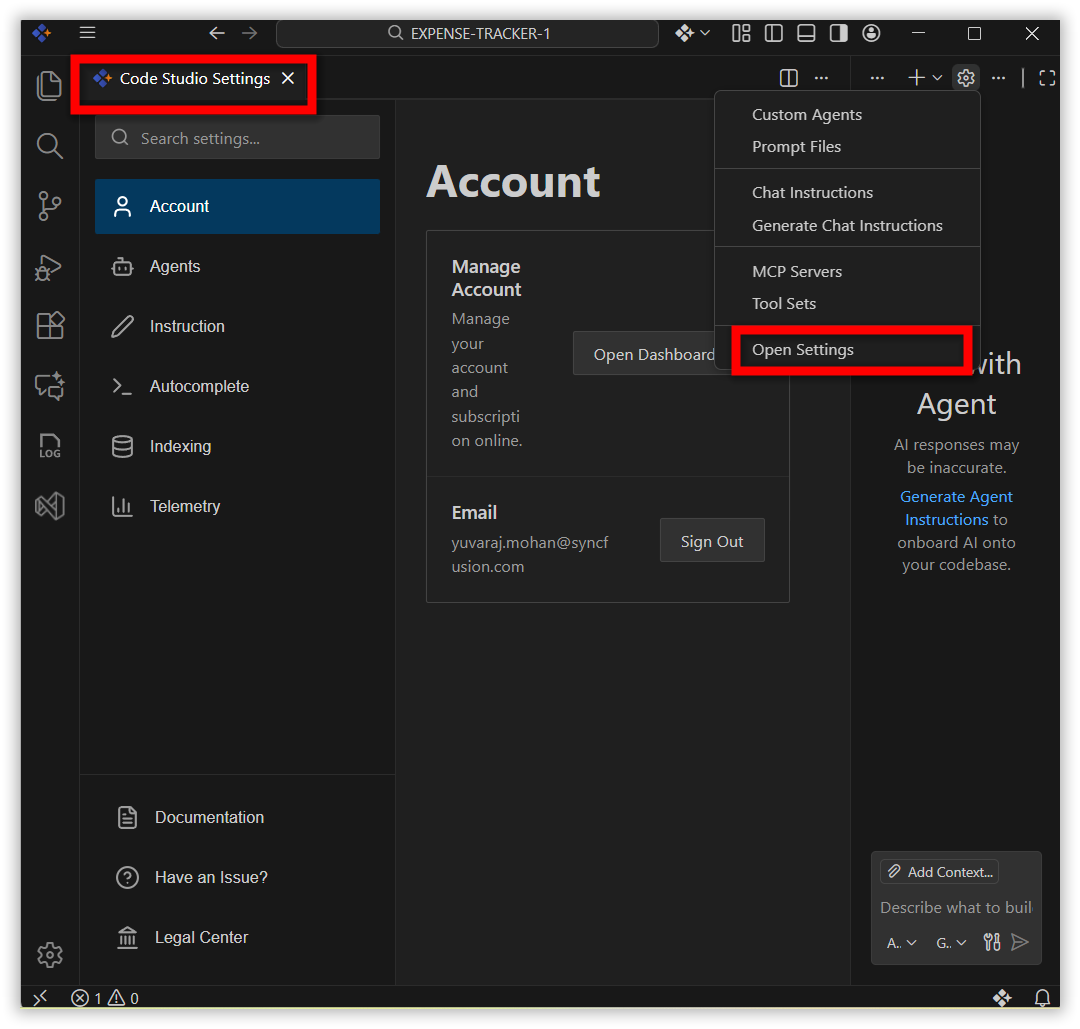Toggle the primary side bar layout icon
The height and width of the screenshot is (1029, 1080).
(773, 33)
